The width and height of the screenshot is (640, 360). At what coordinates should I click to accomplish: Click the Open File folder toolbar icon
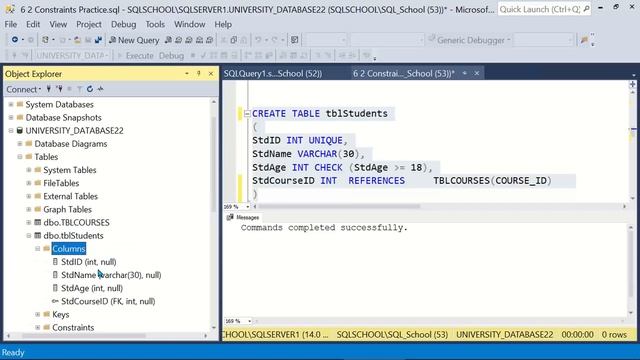pos(77,40)
